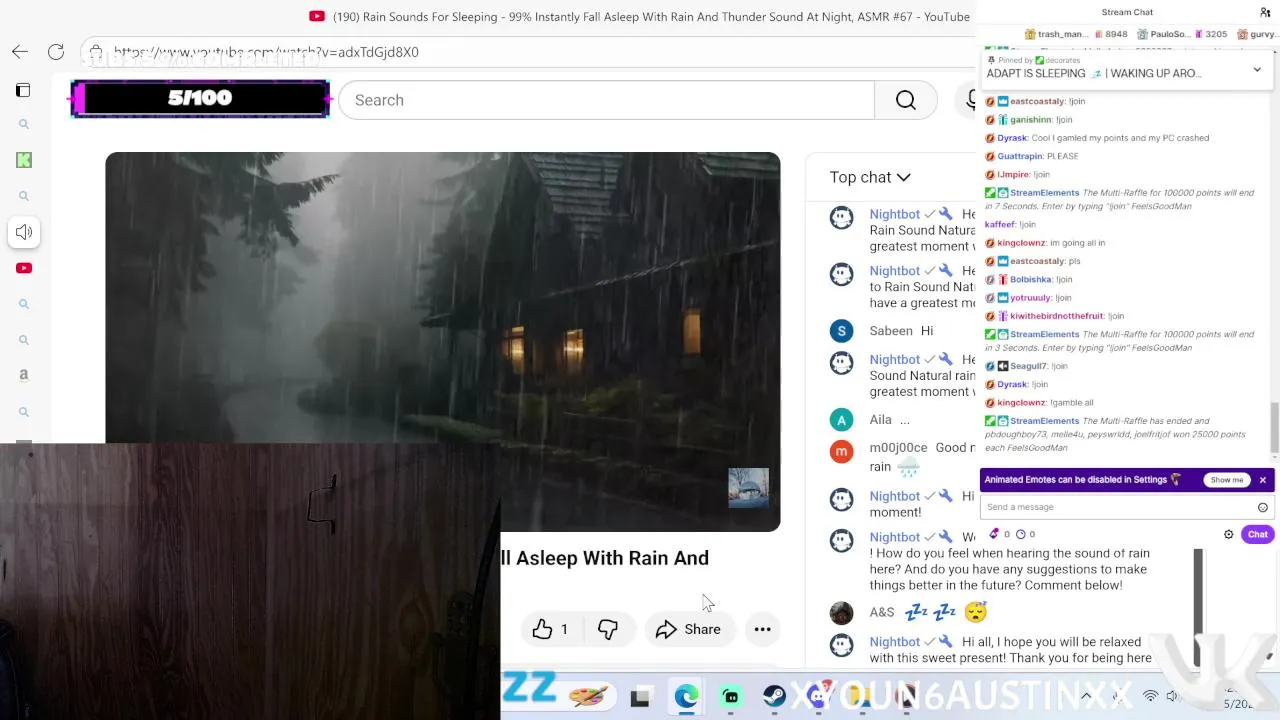Like the video with thumbs up

(550, 629)
